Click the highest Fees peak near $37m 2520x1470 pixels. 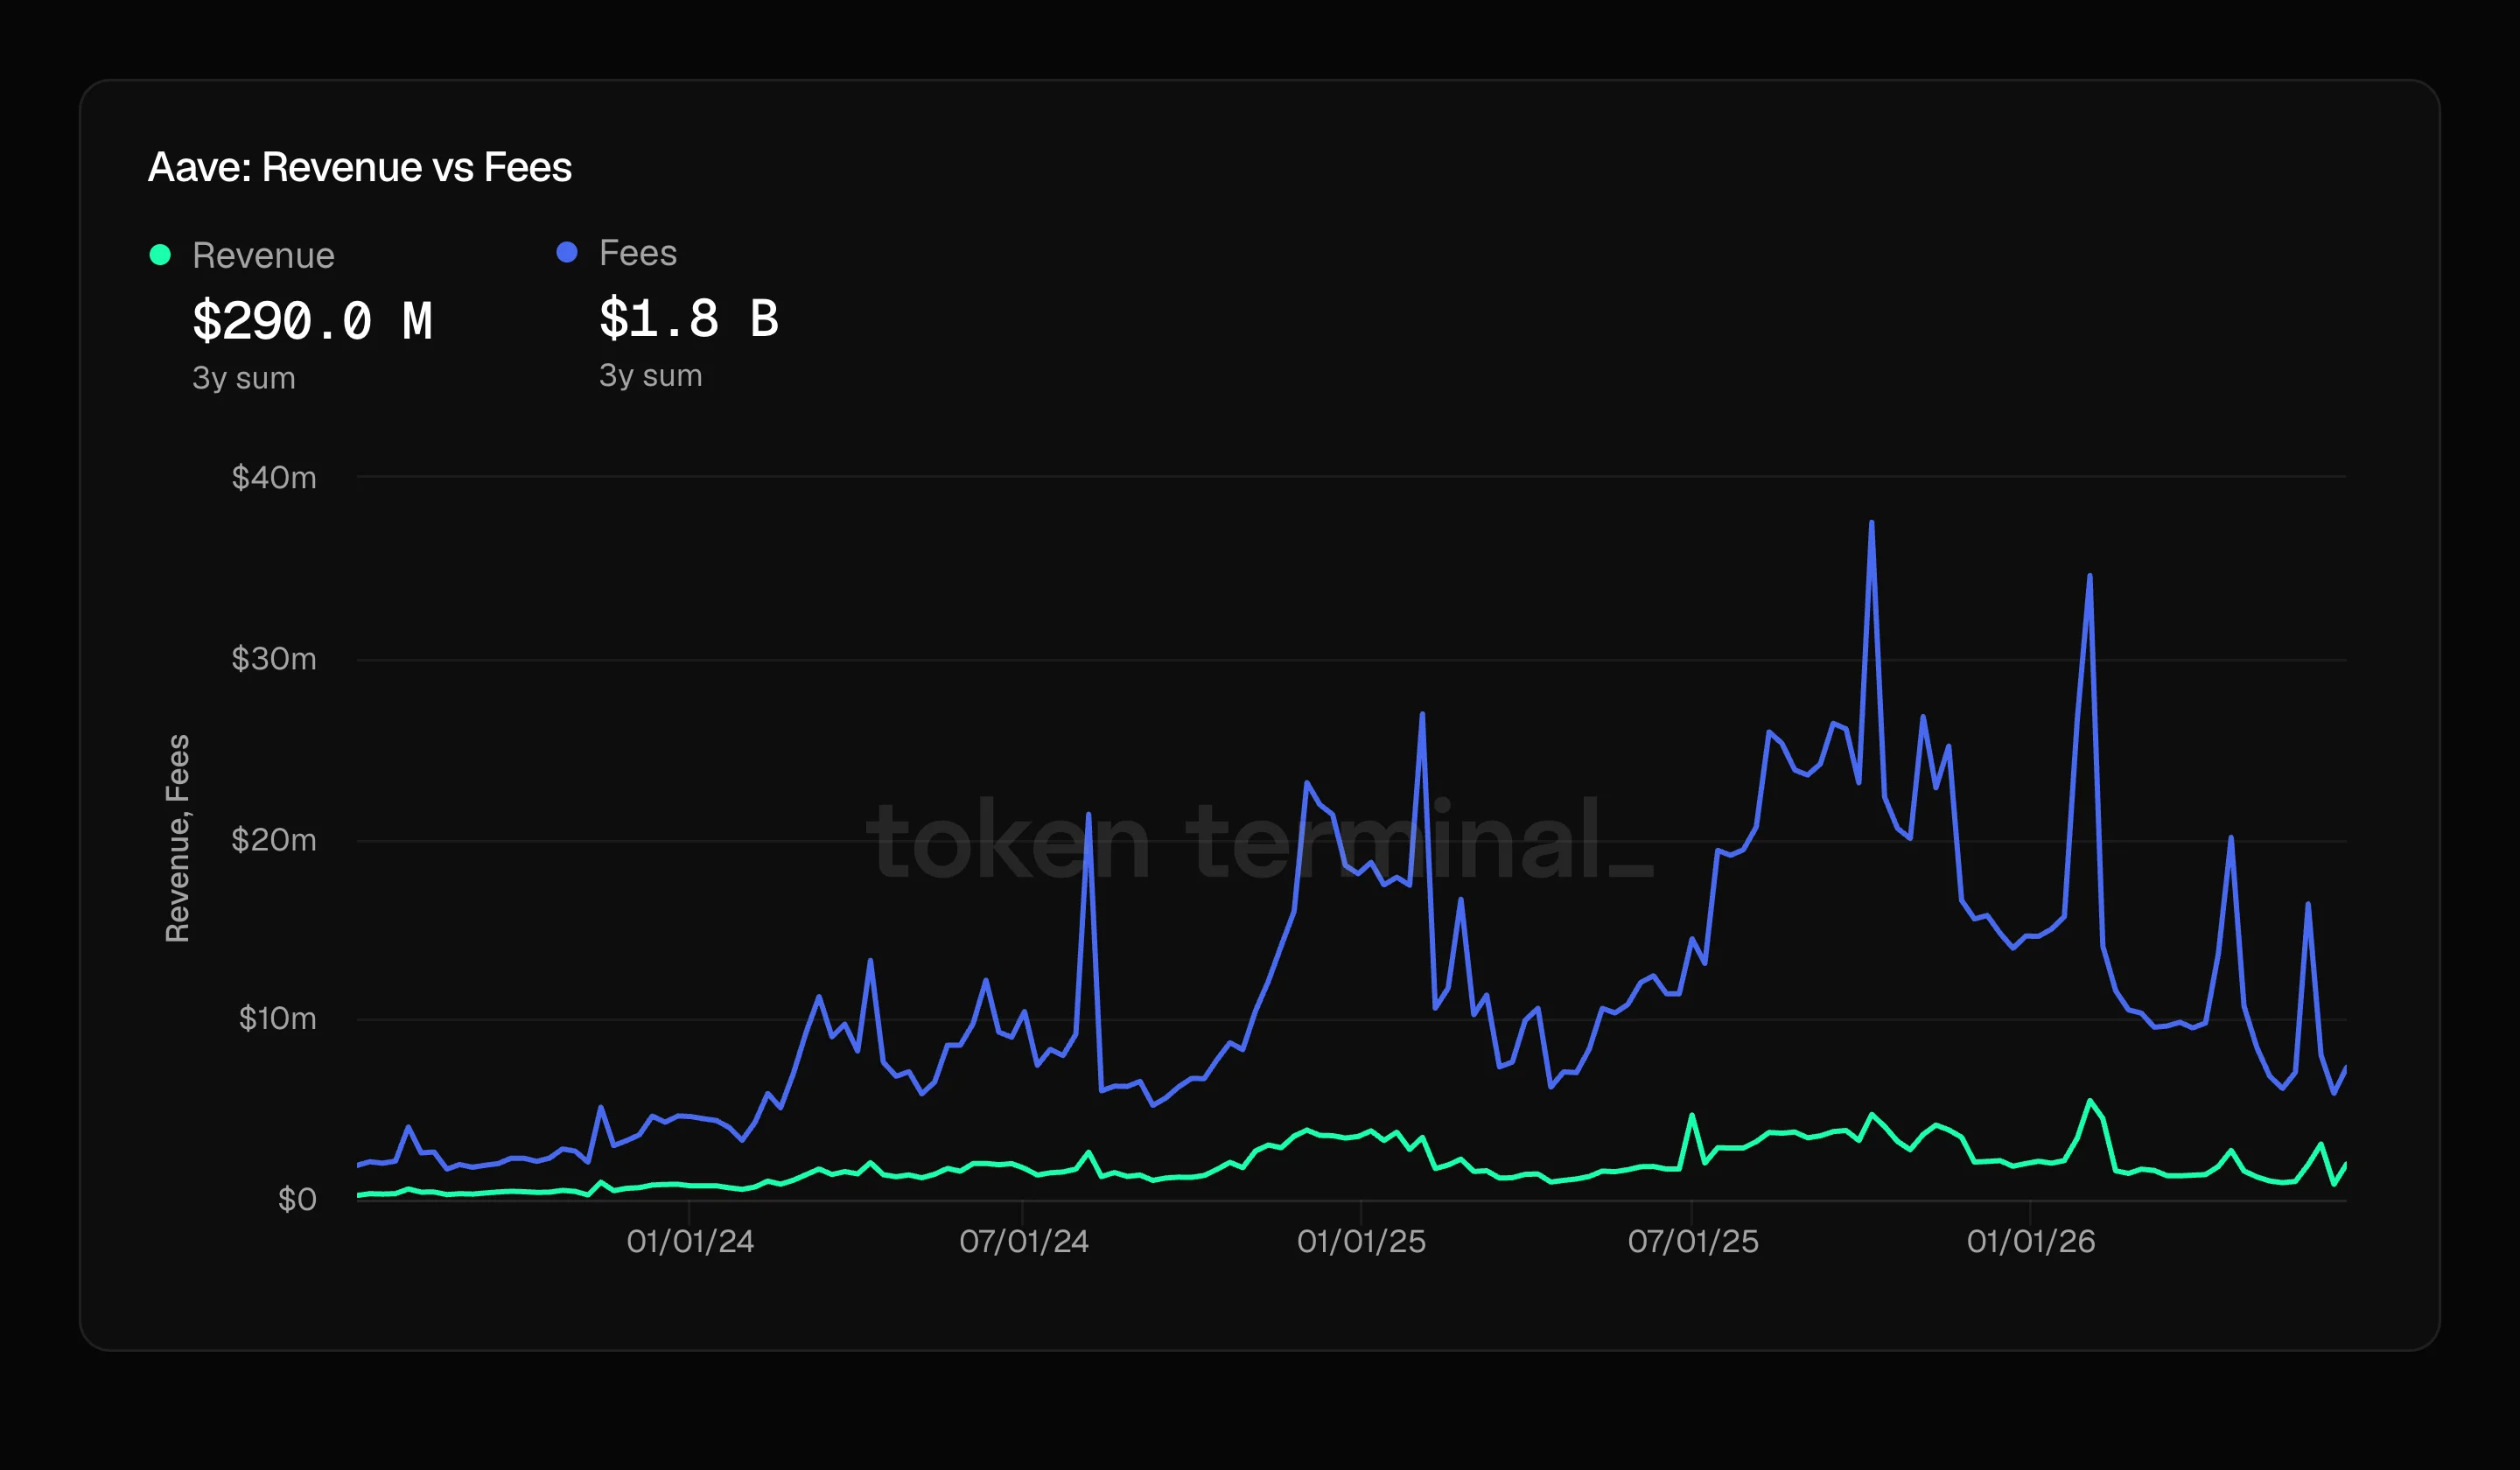(x=1871, y=524)
